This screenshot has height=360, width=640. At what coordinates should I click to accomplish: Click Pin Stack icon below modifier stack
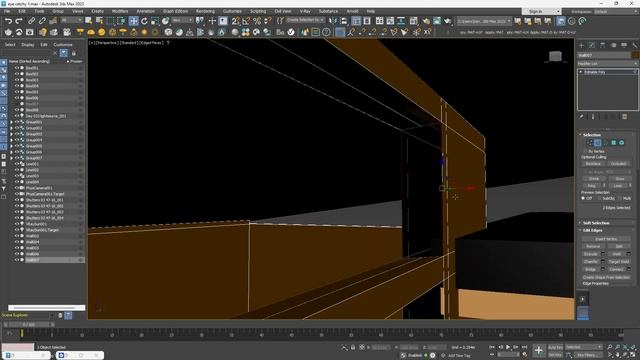coord(582,117)
